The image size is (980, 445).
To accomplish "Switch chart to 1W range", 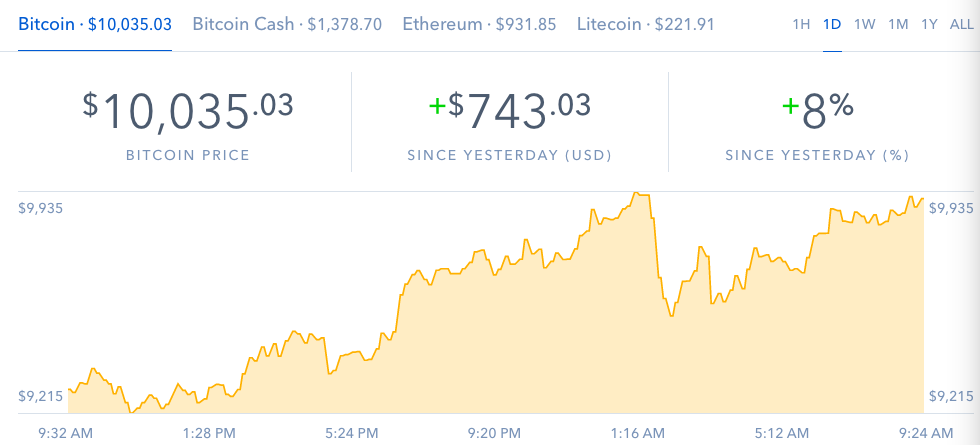I will 865,24.
